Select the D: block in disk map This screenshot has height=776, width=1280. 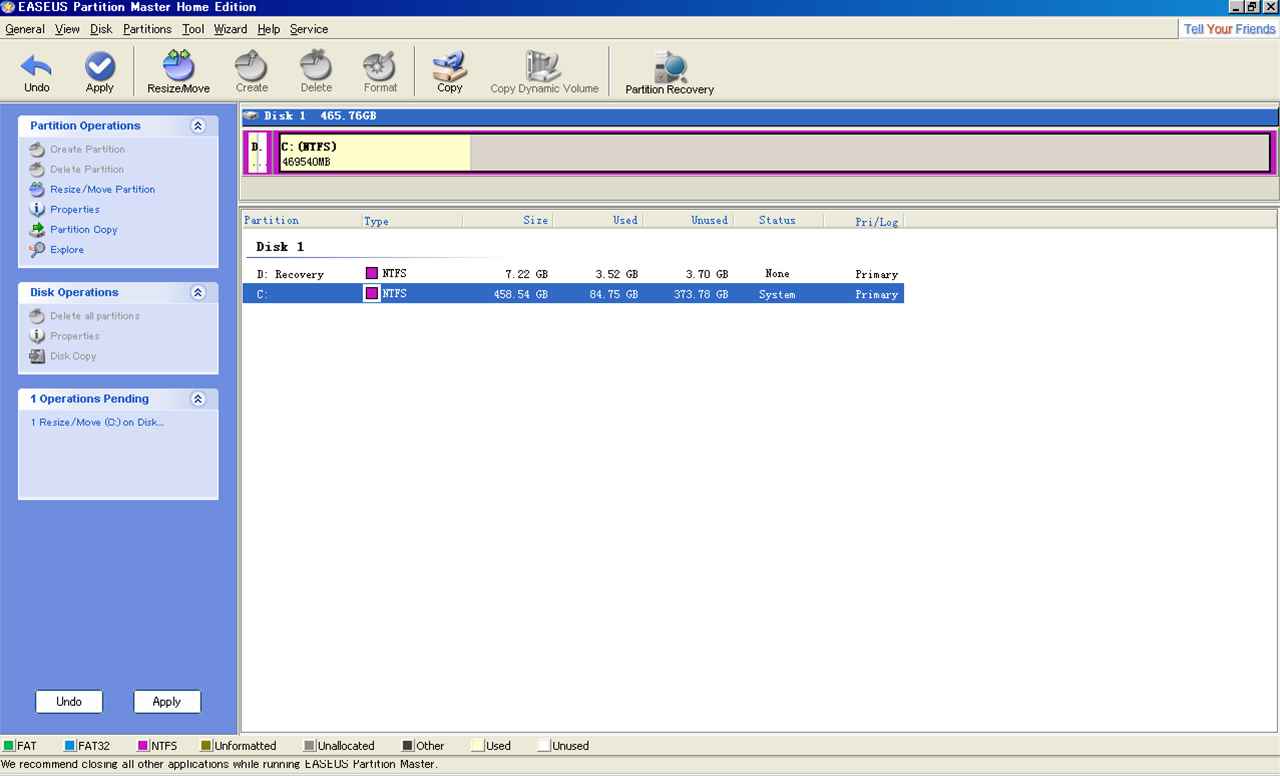(x=257, y=153)
